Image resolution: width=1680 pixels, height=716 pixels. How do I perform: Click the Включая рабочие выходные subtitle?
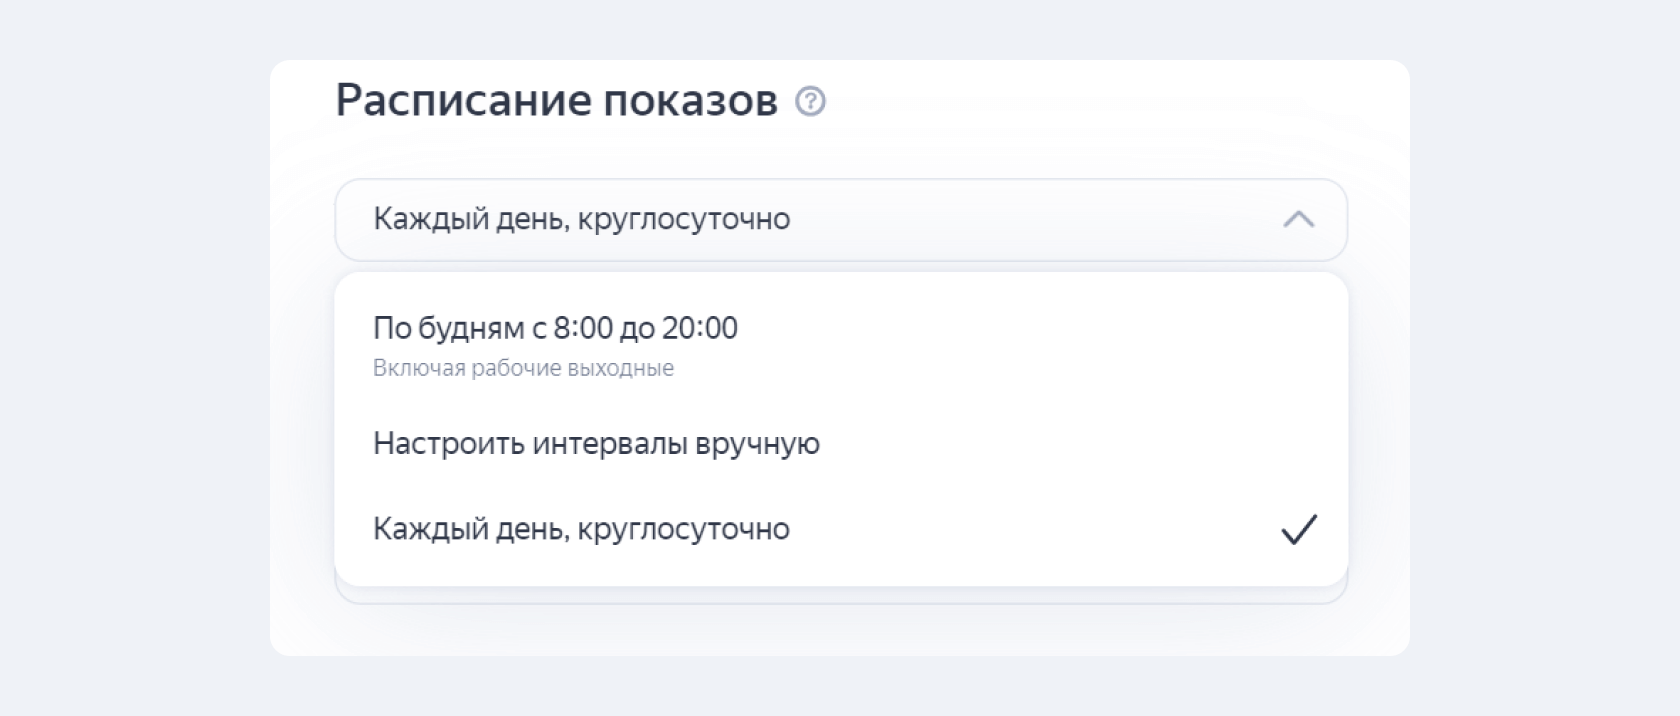coord(523,368)
